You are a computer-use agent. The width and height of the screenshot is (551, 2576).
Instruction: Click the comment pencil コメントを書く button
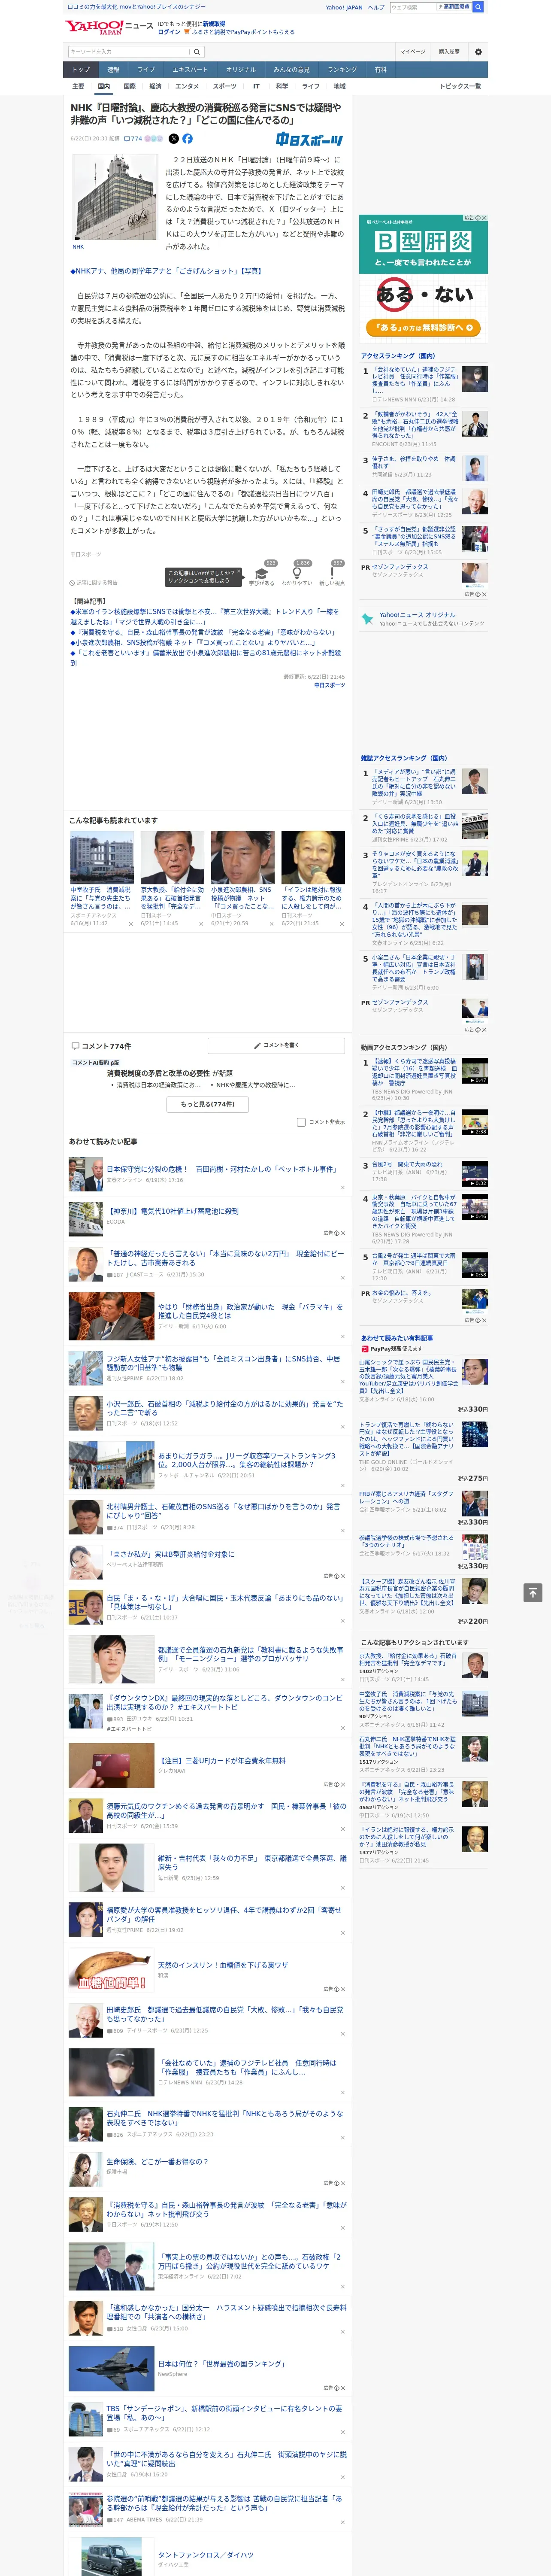[x=277, y=1045]
